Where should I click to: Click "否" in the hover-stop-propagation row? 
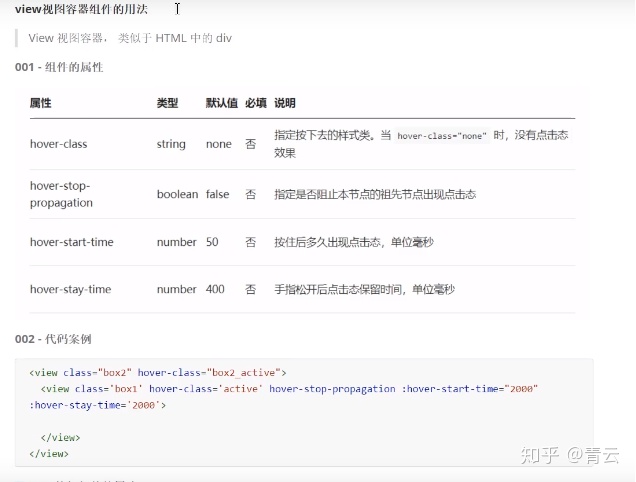(x=251, y=194)
